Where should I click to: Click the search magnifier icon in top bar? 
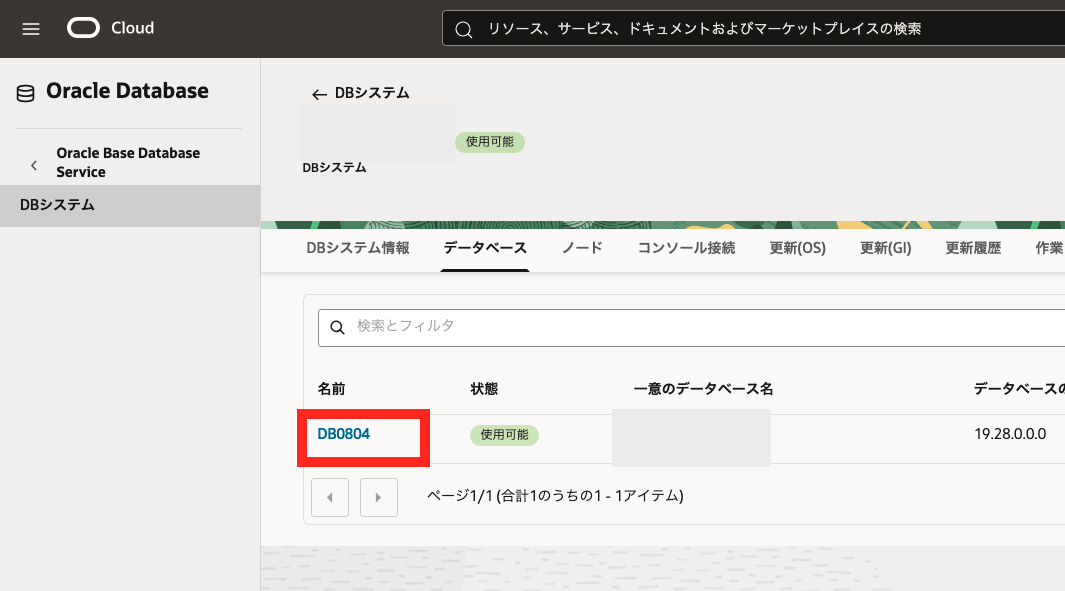tap(464, 29)
